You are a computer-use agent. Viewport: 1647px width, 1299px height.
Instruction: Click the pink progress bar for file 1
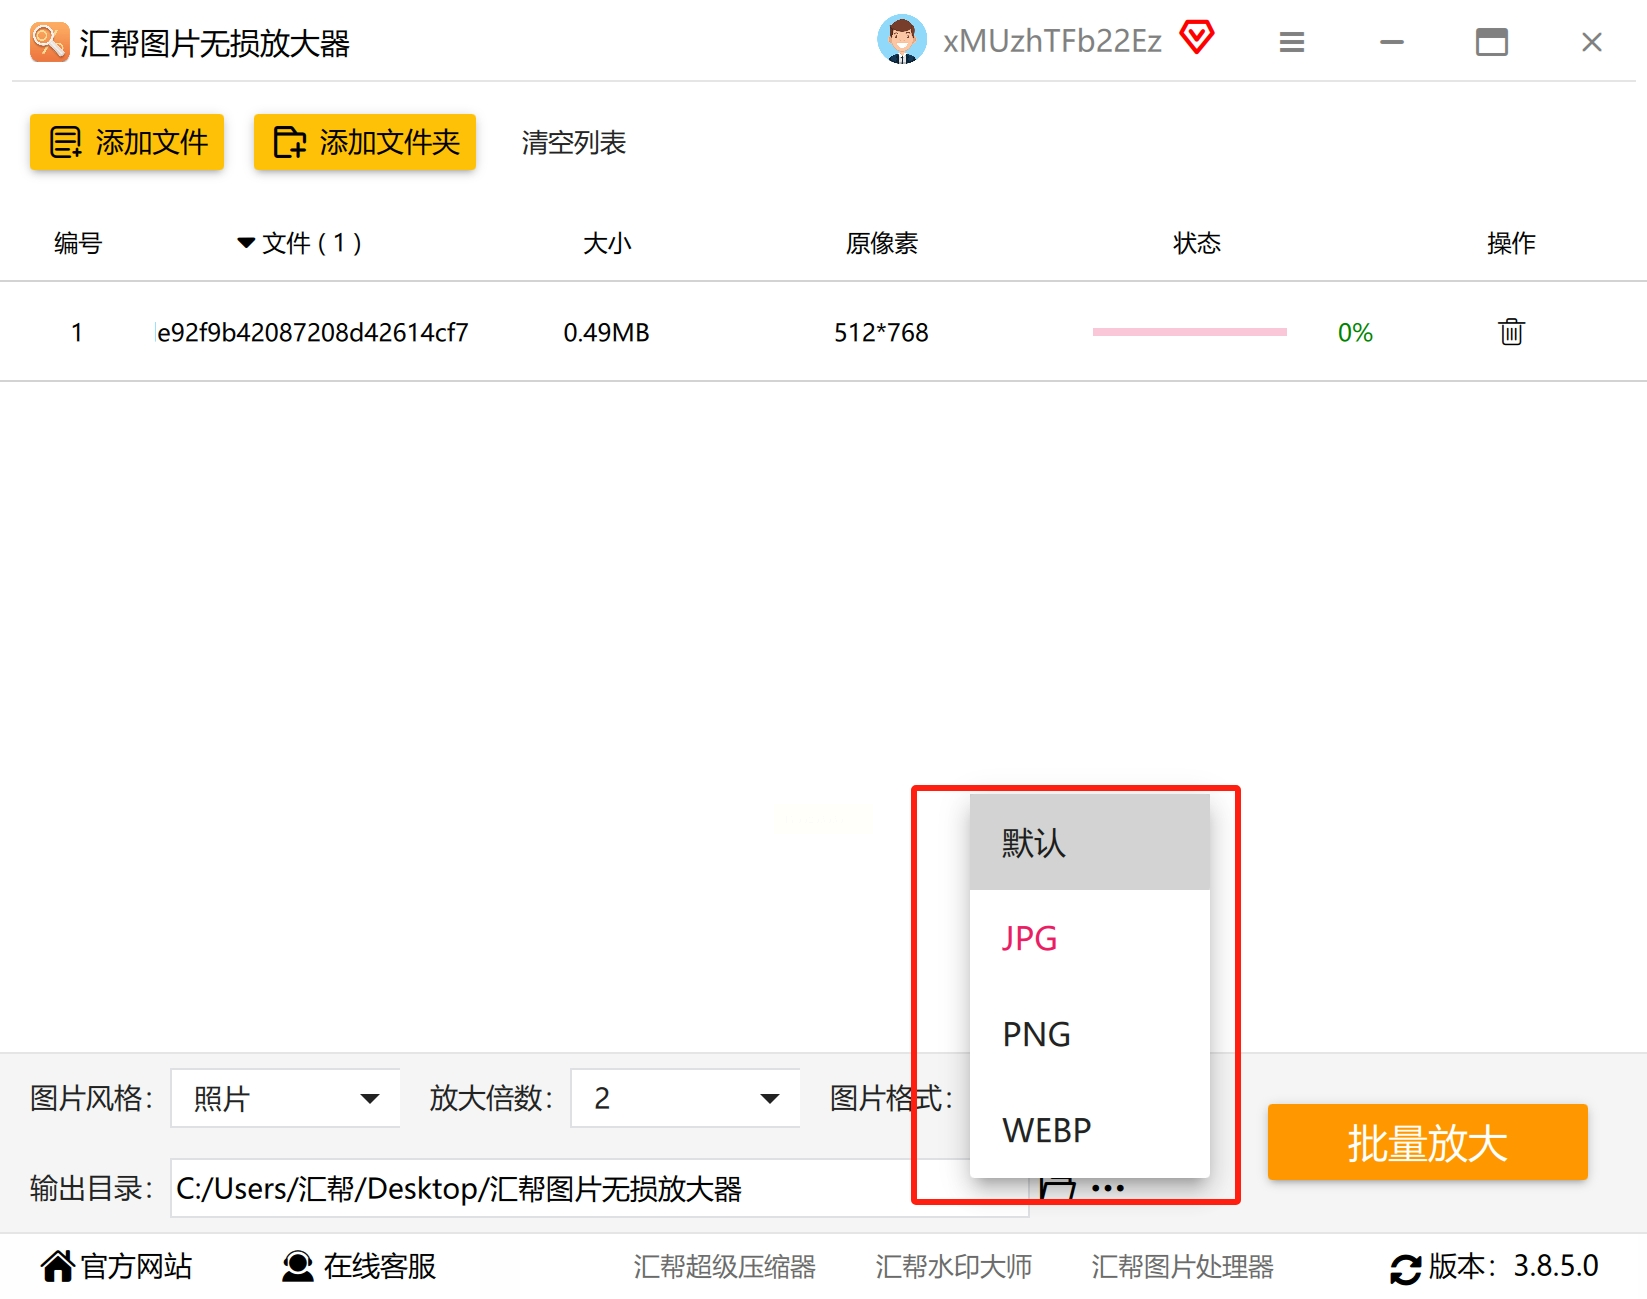click(x=1189, y=332)
